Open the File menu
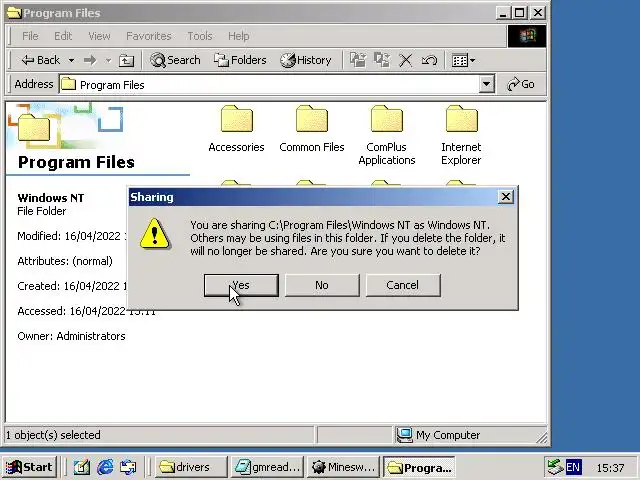The image size is (640, 480). click(x=30, y=36)
